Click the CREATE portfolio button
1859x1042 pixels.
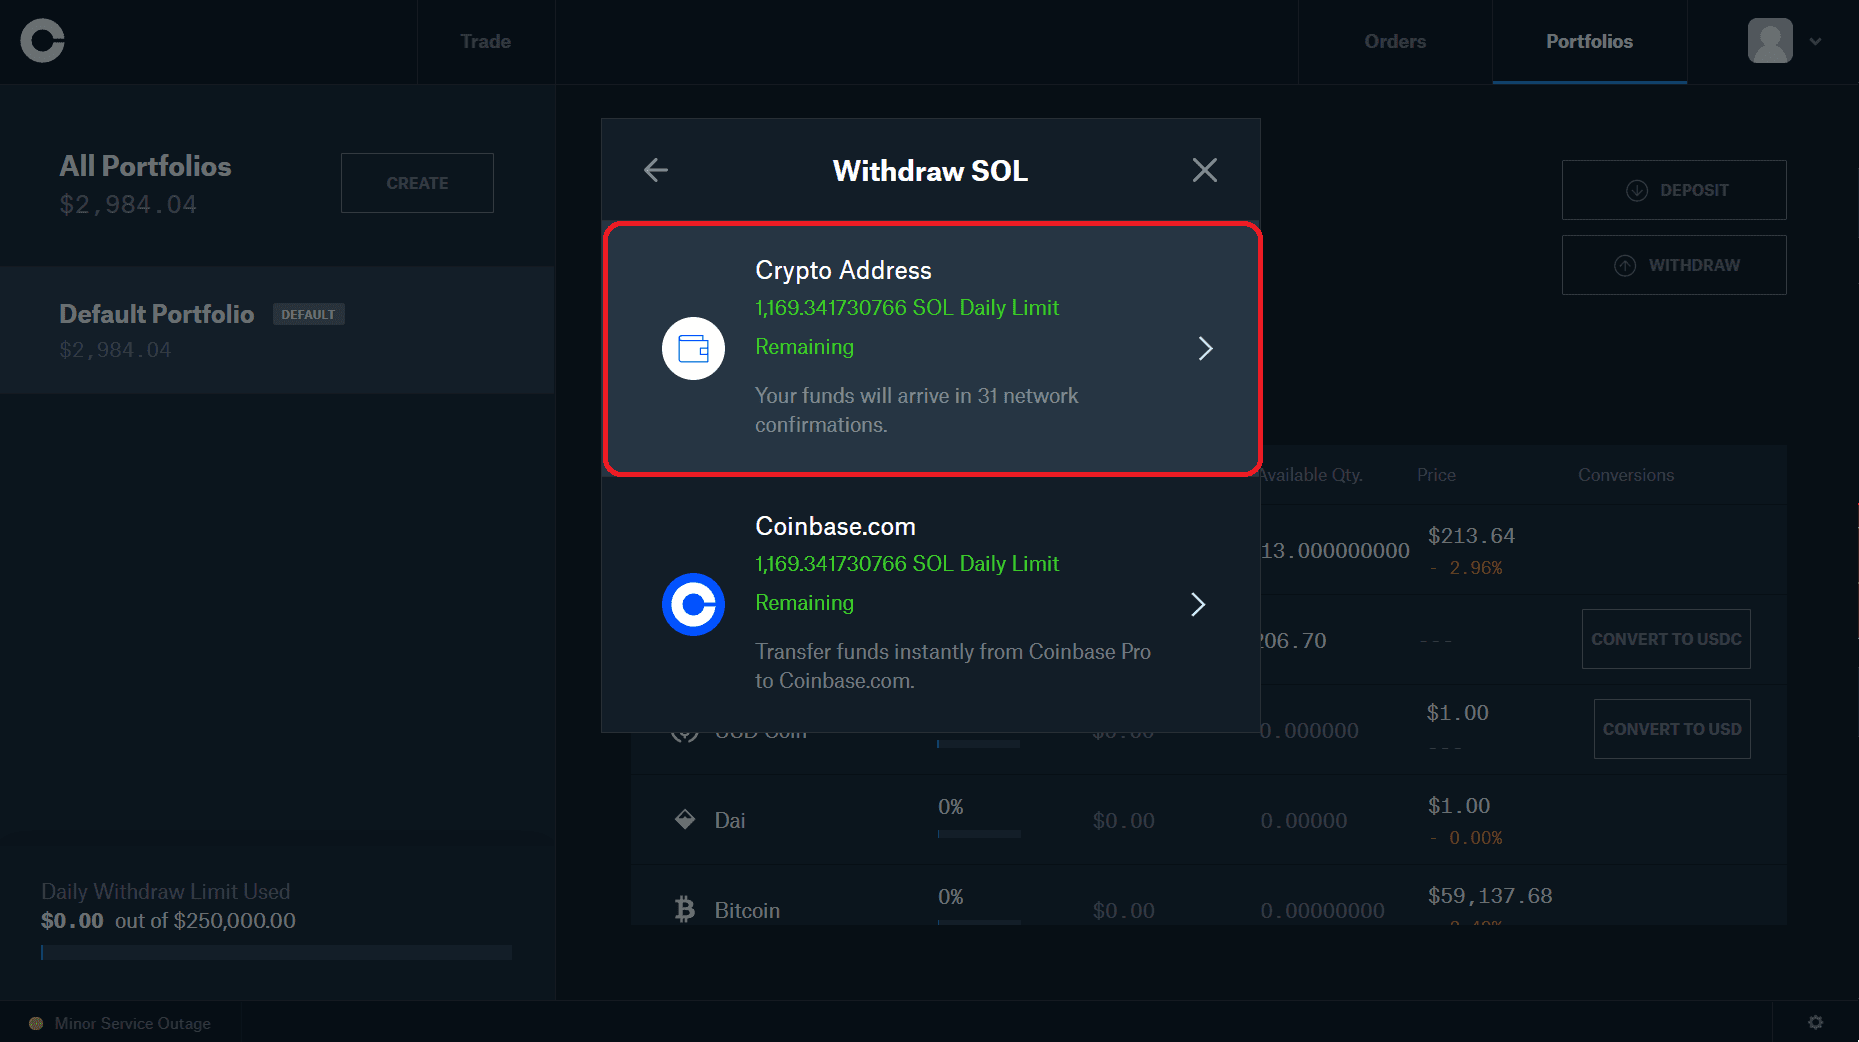pyautogui.click(x=417, y=183)
